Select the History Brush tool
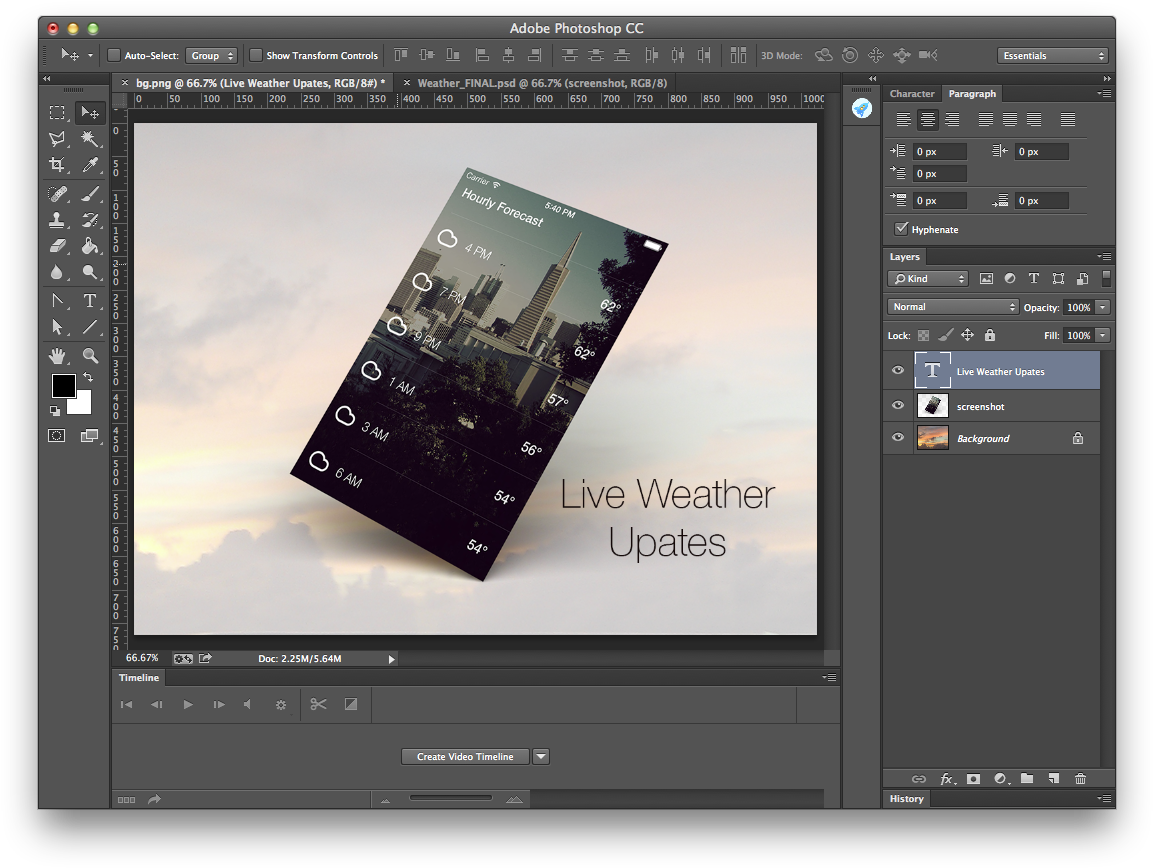Image resolution: width=1153 pixels, height=868 pixels. (x=90, y=219)
